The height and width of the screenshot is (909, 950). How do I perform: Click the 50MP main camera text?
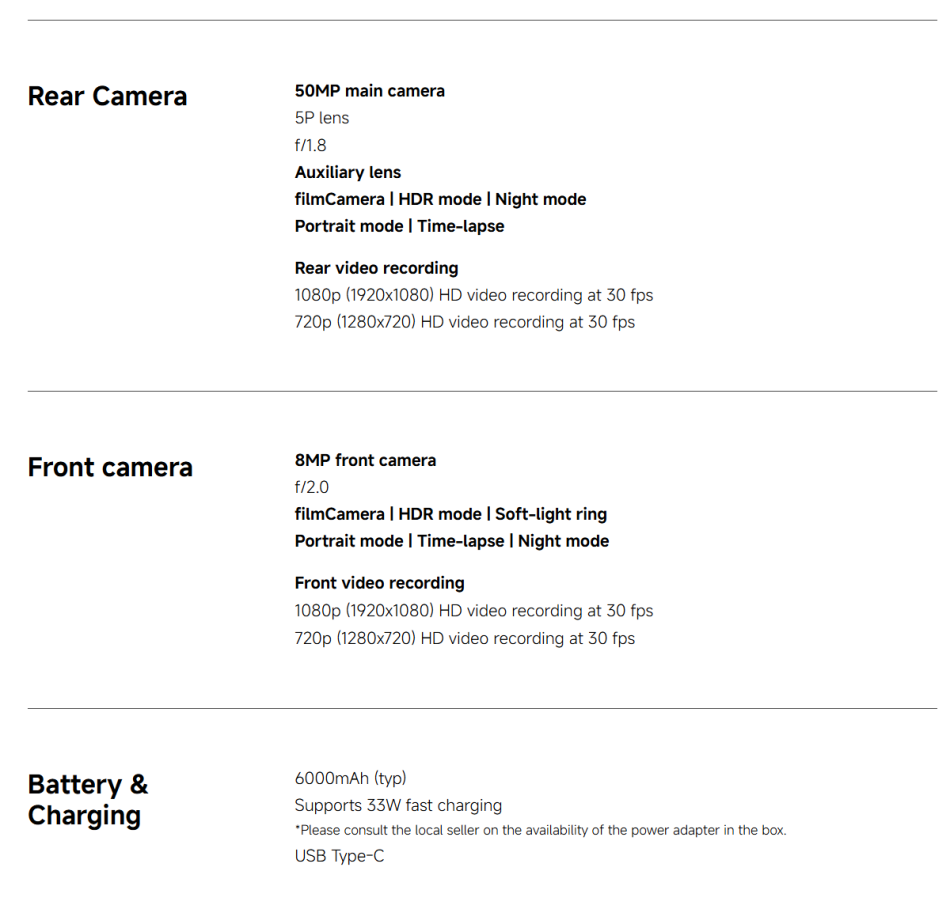pyautogui.click(x=369, y=91)
